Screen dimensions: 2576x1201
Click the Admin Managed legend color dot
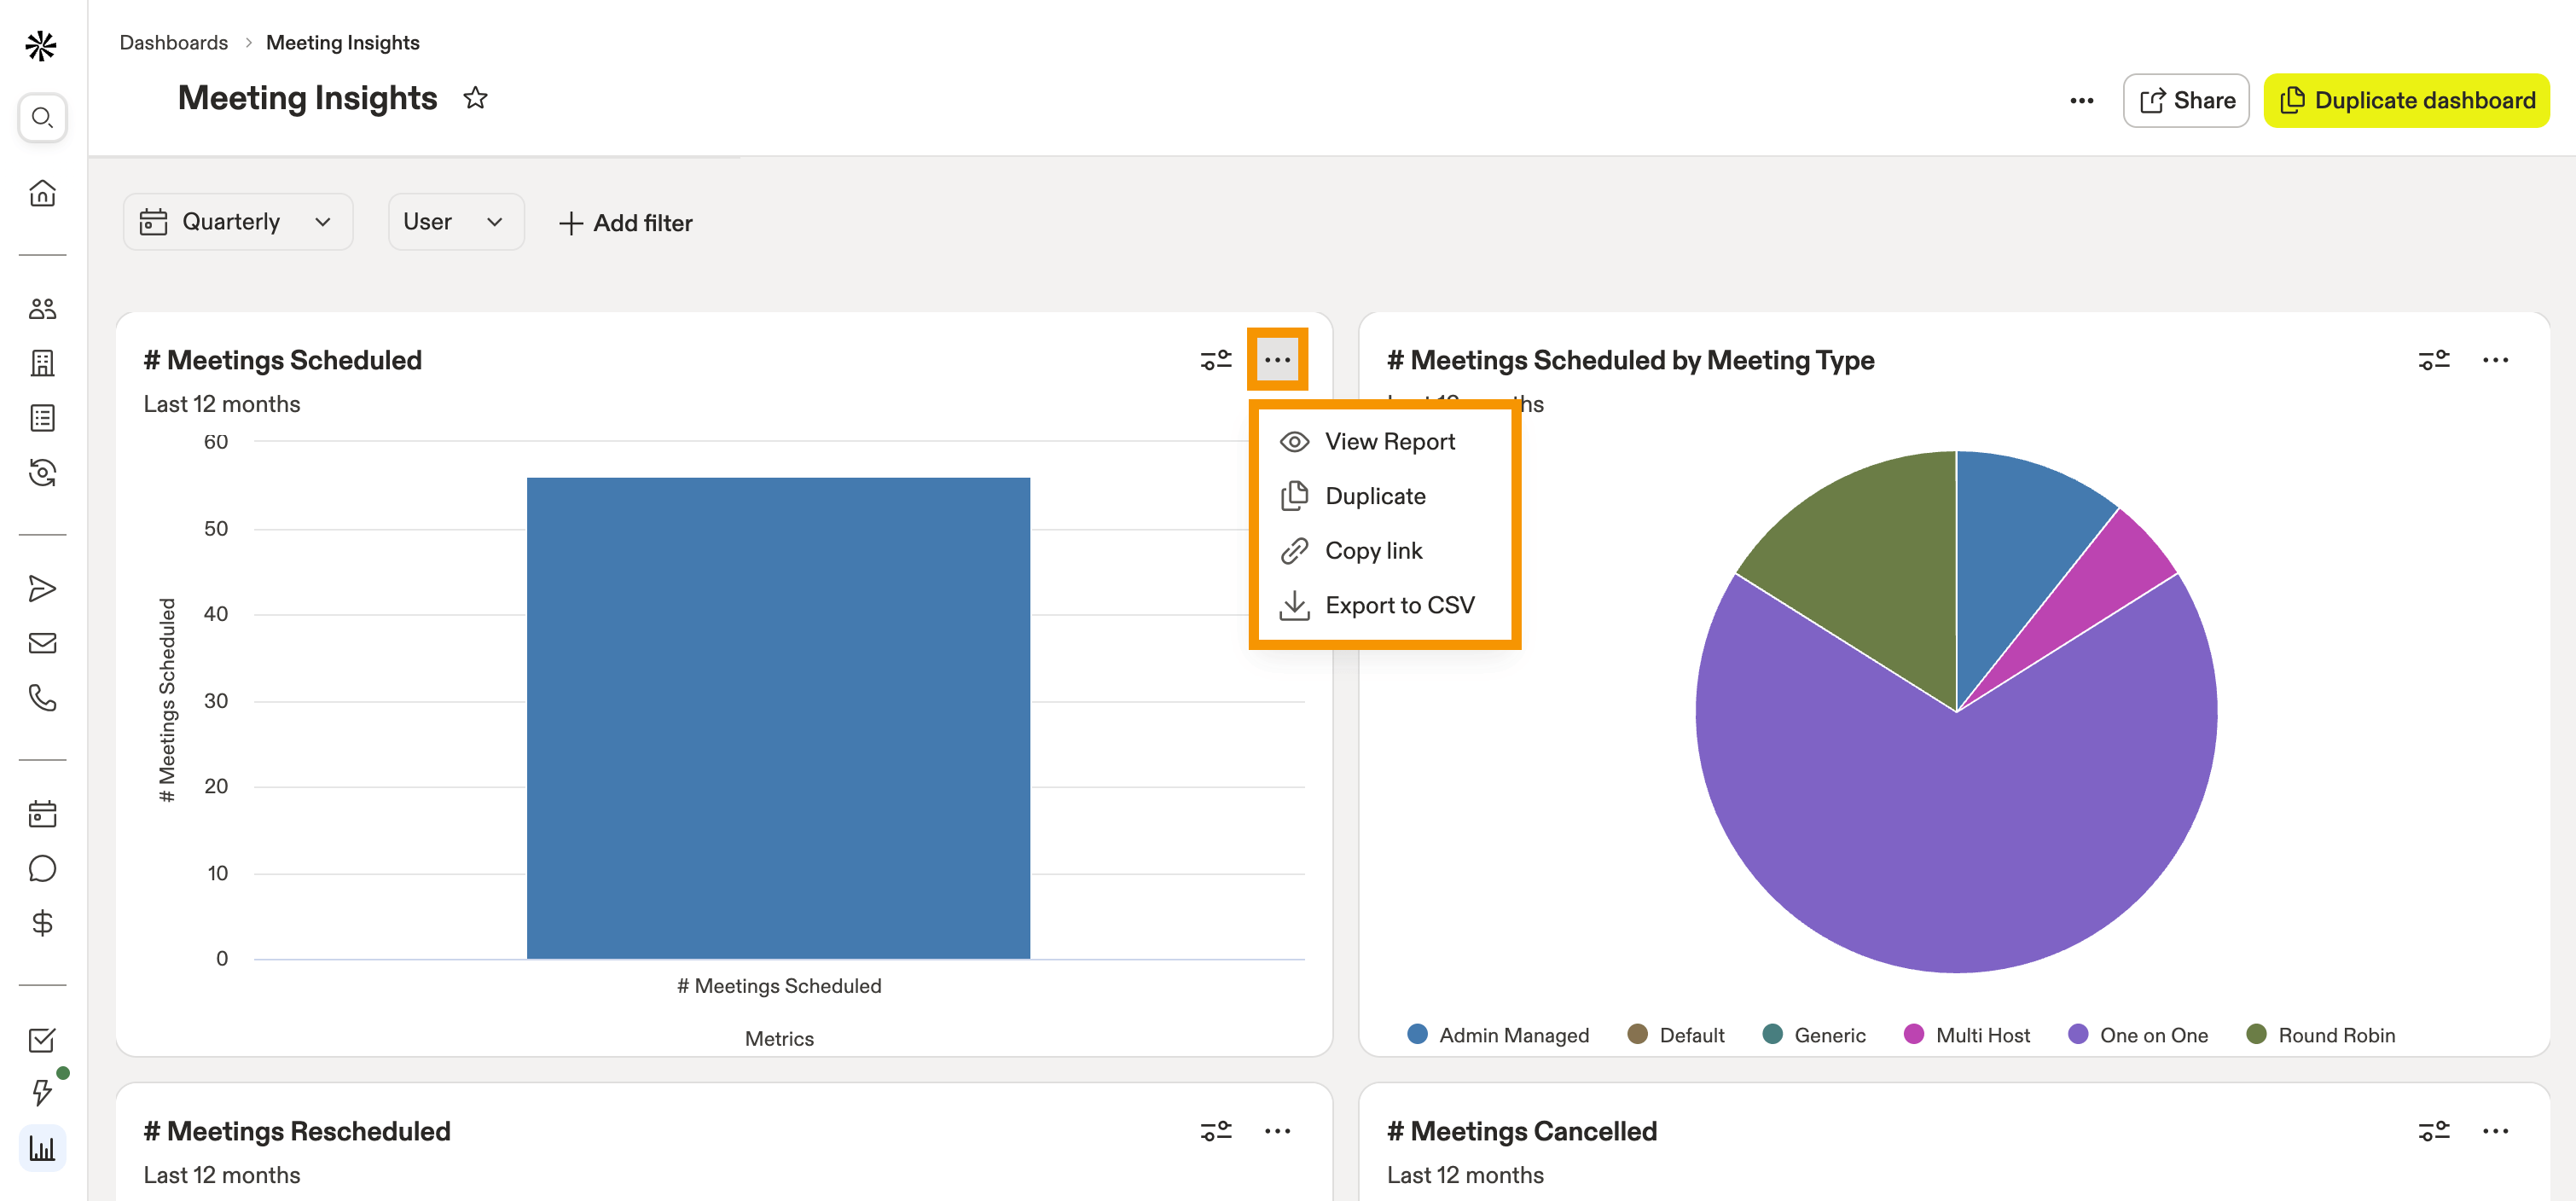pyautogui.click(x=1417, y=1034)
